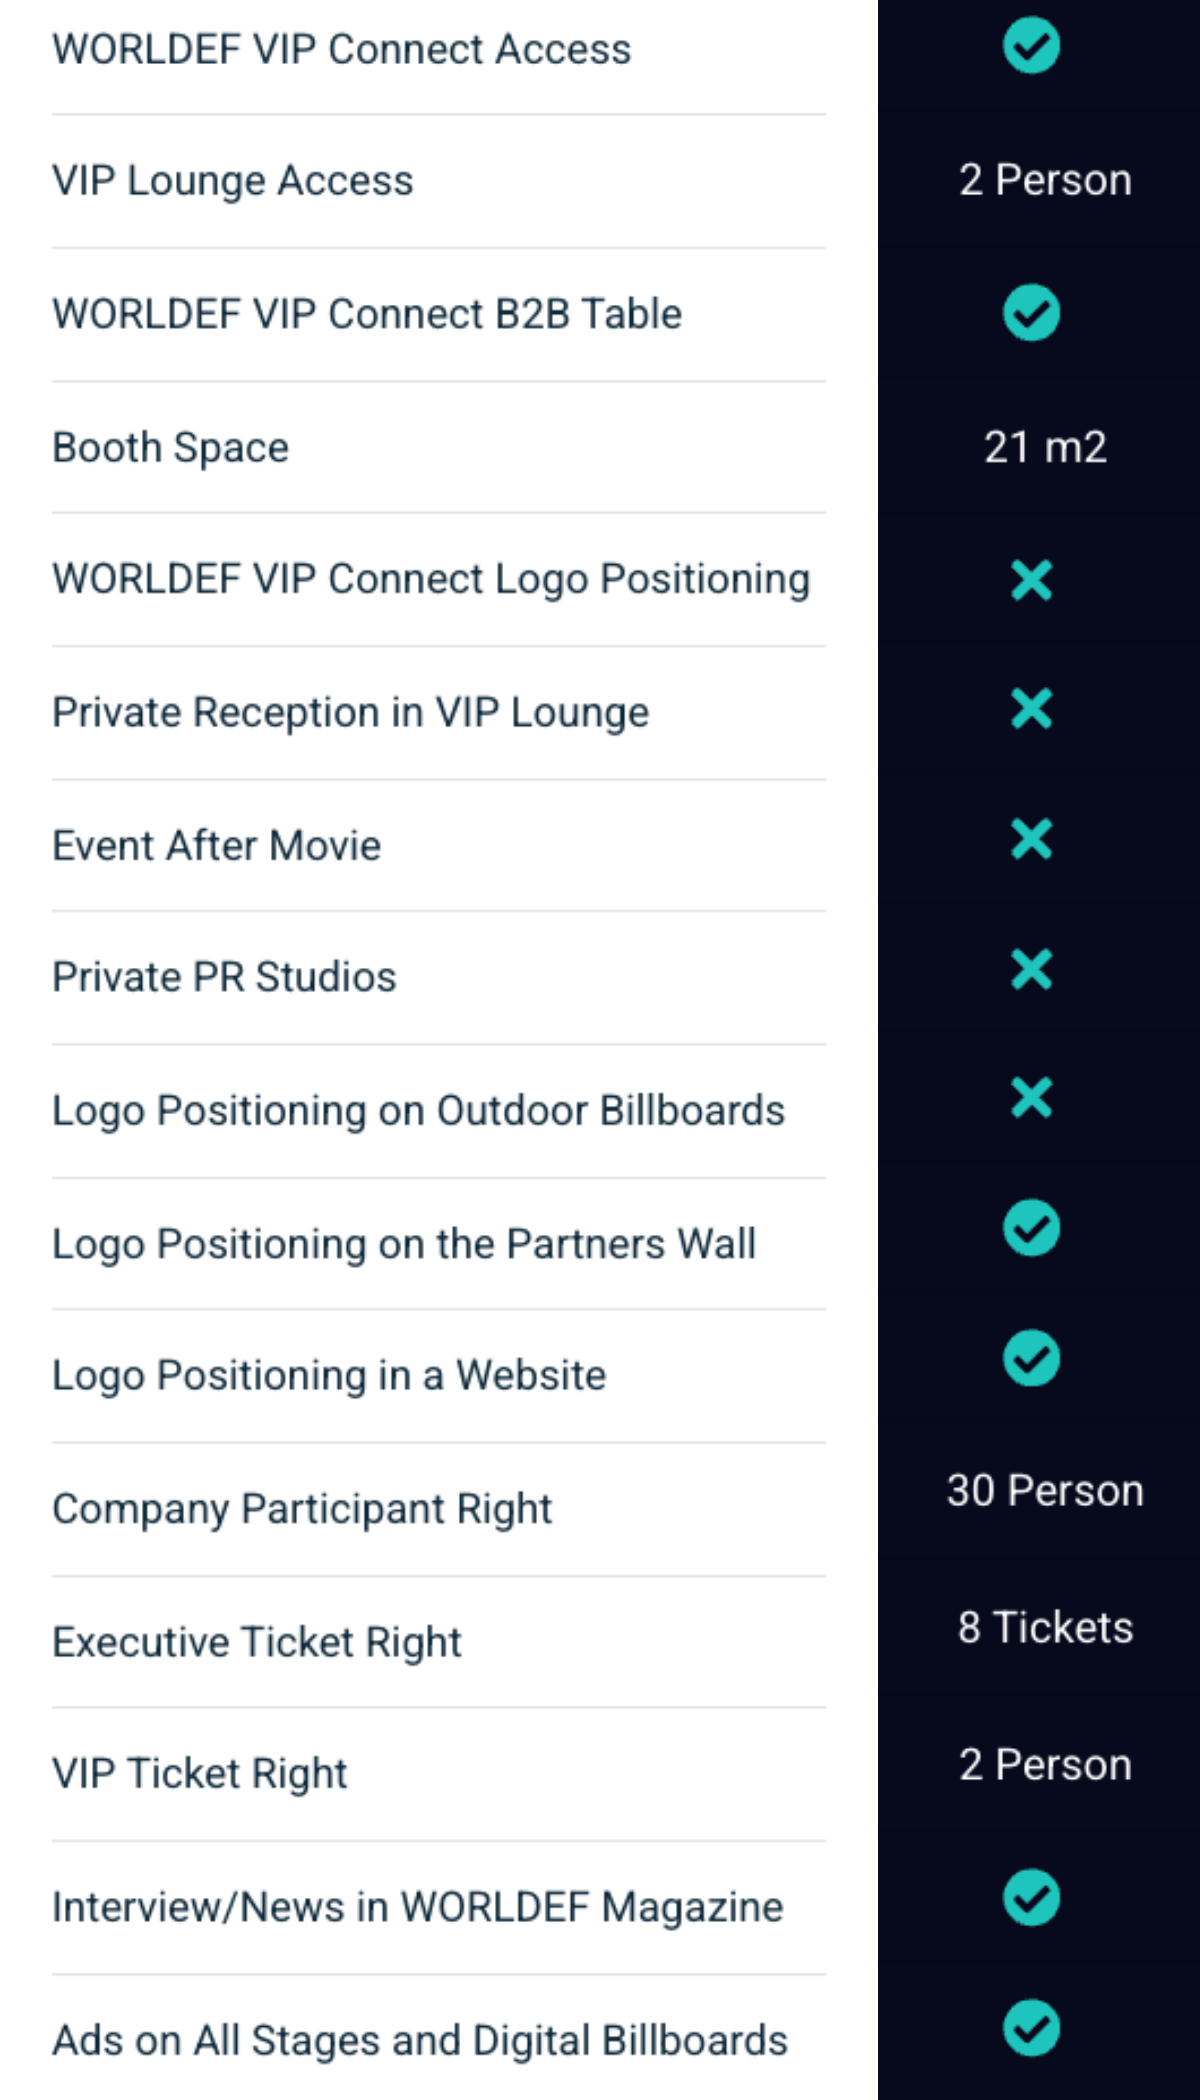Click the checkmark for WORLDEF VIP Connect Access

pos(1031,47)
